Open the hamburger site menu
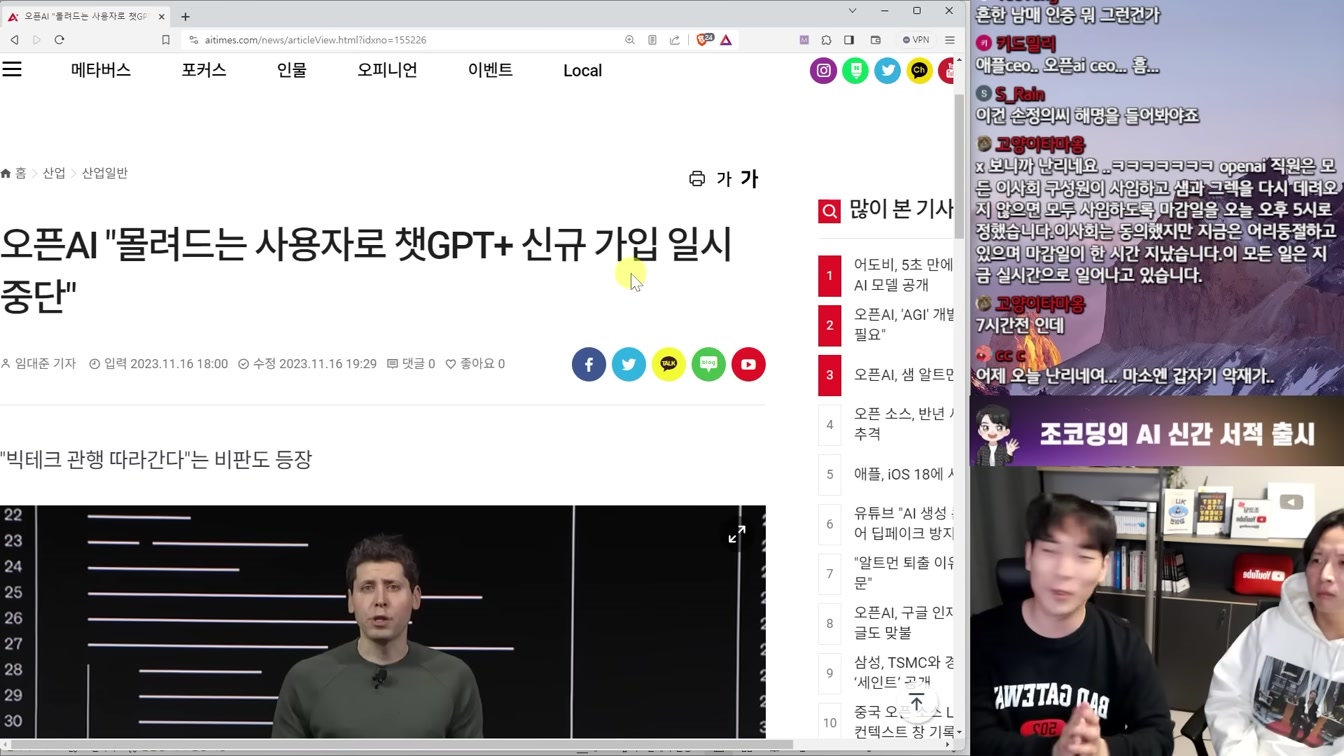 click(12, 70)
